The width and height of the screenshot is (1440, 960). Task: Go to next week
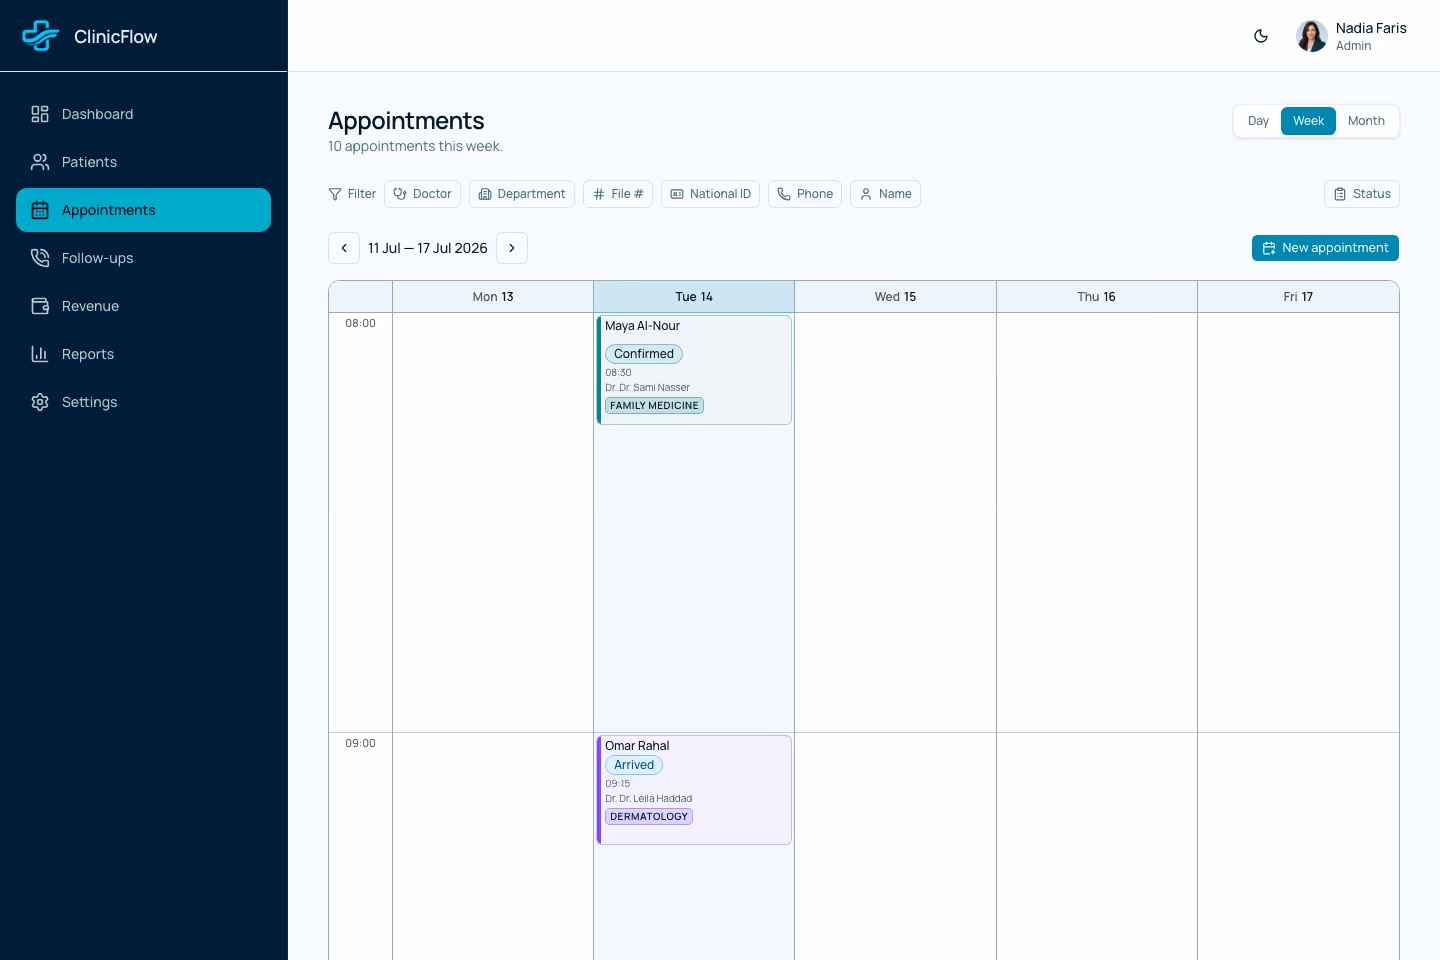(512, 248)
